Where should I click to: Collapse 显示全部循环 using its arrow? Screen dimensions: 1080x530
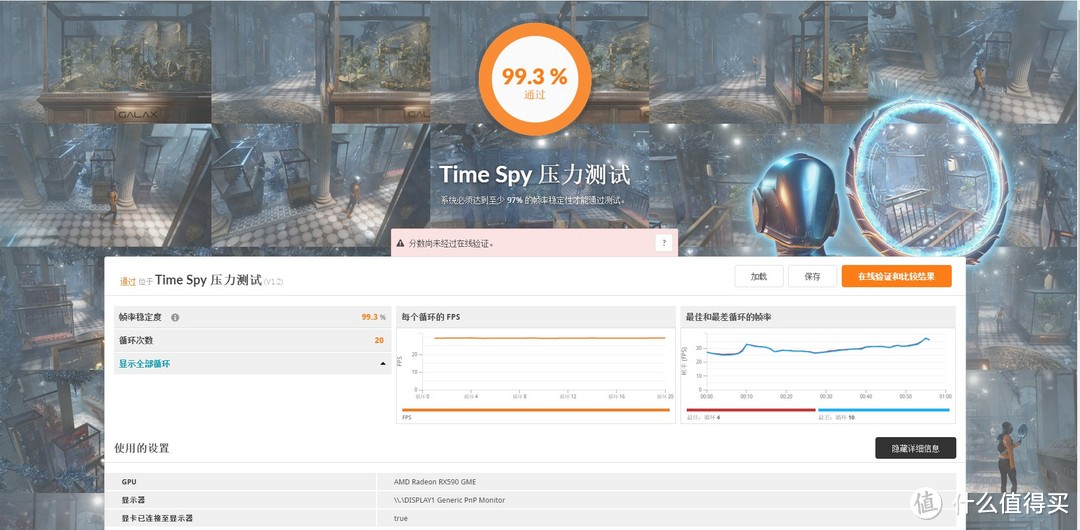[x=382, y=364]
